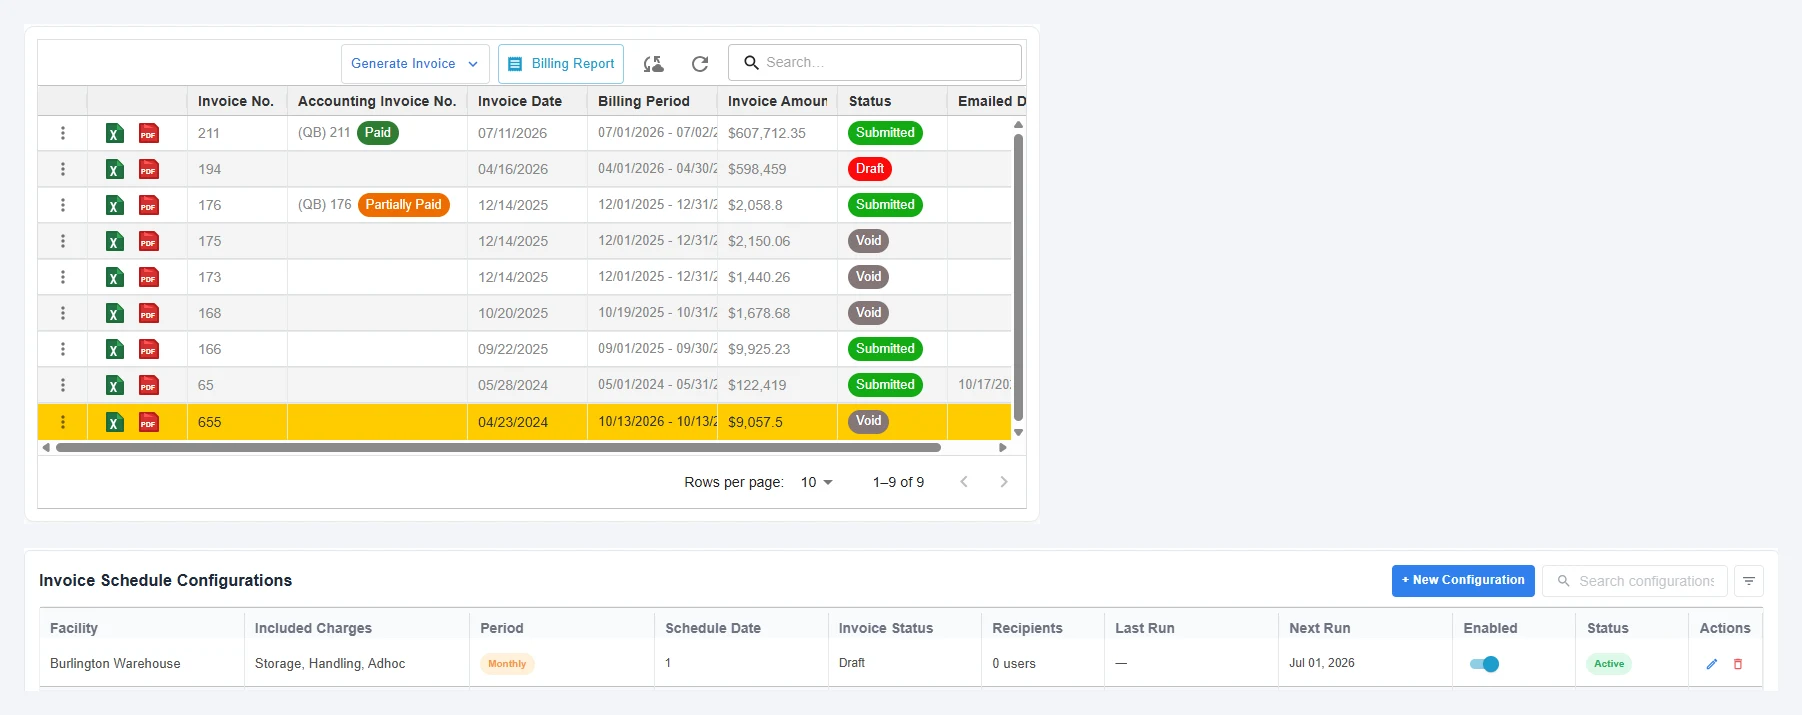Open row menu for invoice 173
This screenshot has width=1802, height=715.
tap(63, 277)
